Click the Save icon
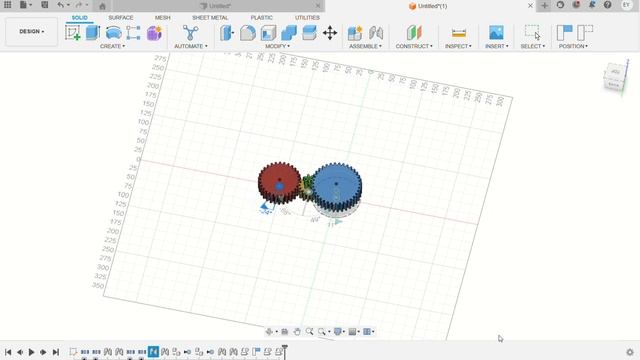The width and height of the screenshot is (640, 360). tap(44, 5)
